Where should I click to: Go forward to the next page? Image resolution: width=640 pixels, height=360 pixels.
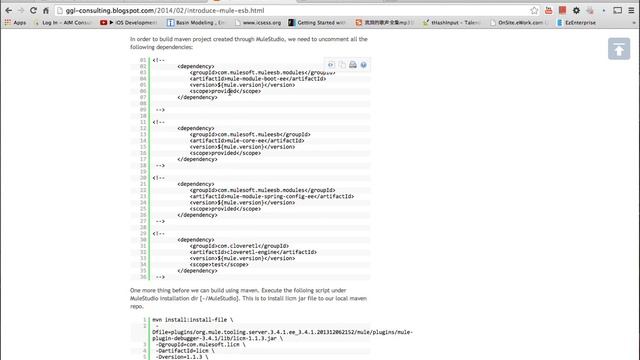[x=21, y=10]
